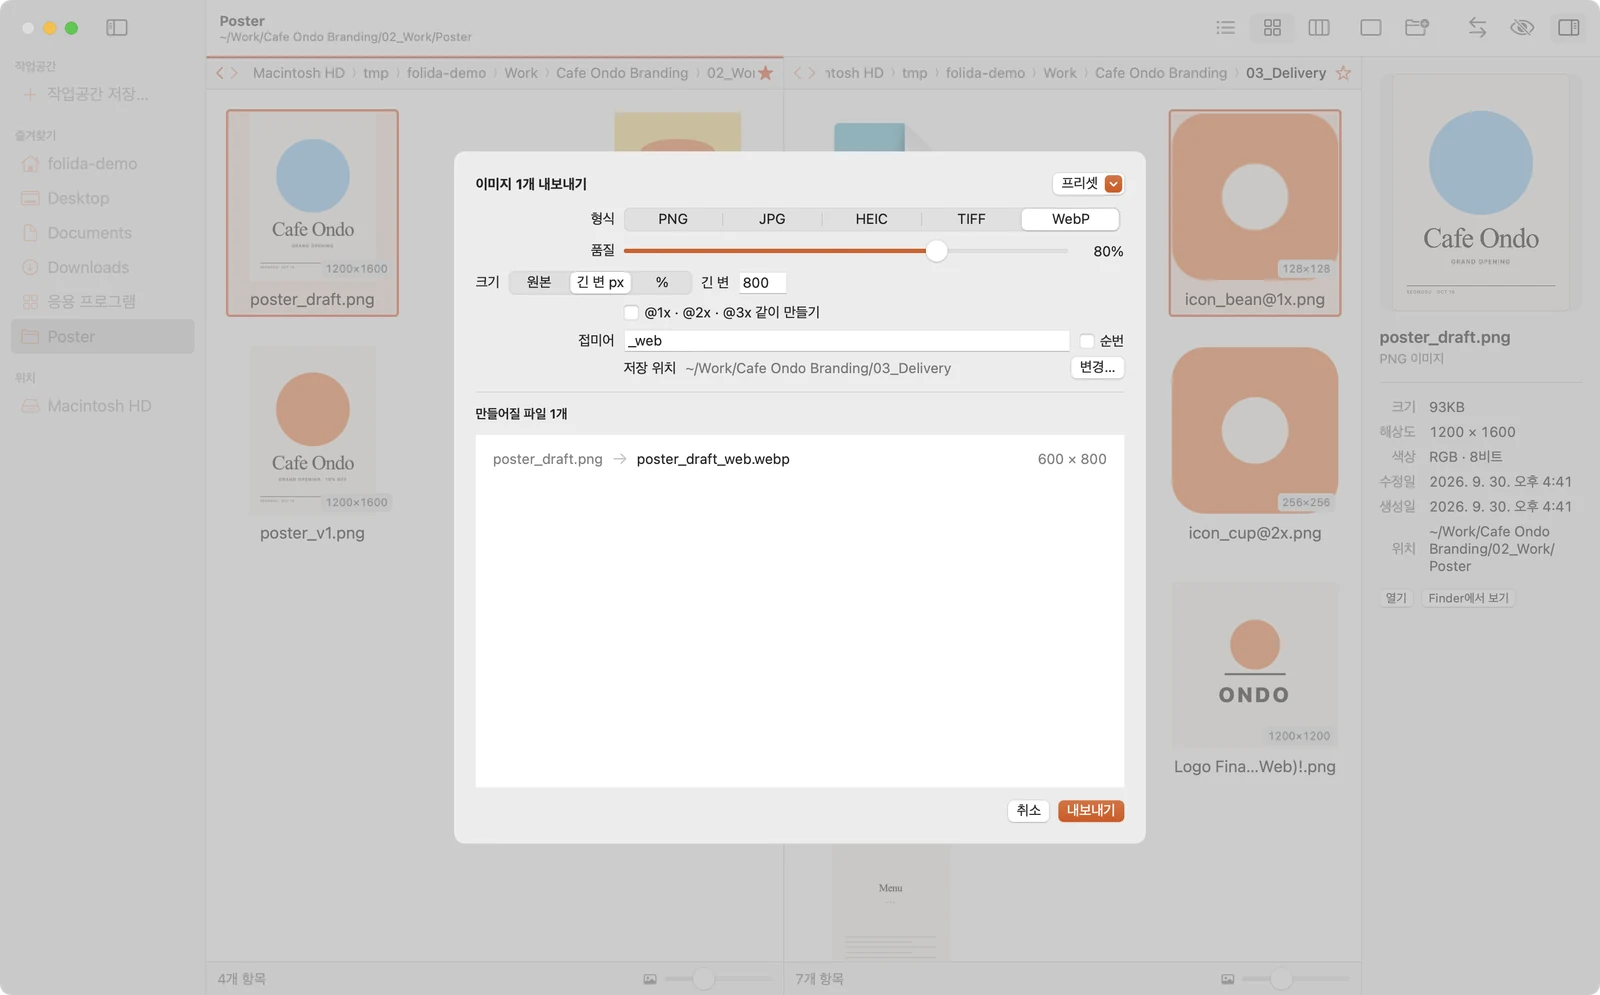The image size is (1600, 995).
Task: Click Finder에서 보기 button
Action: pyautogui.click(x=1468, y=598)
